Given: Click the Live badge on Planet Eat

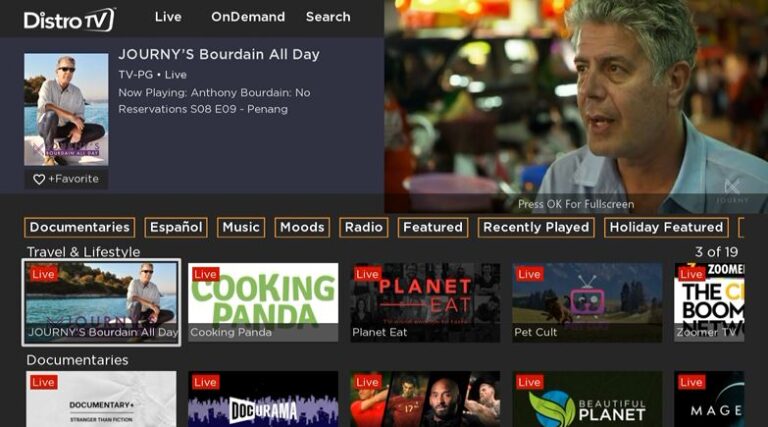Looking at the screenshot, I should [367, 274].
